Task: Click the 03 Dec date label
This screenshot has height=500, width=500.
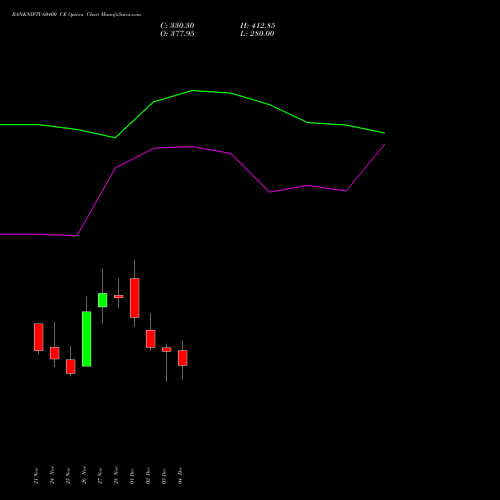Action: [x=164, y=475]
